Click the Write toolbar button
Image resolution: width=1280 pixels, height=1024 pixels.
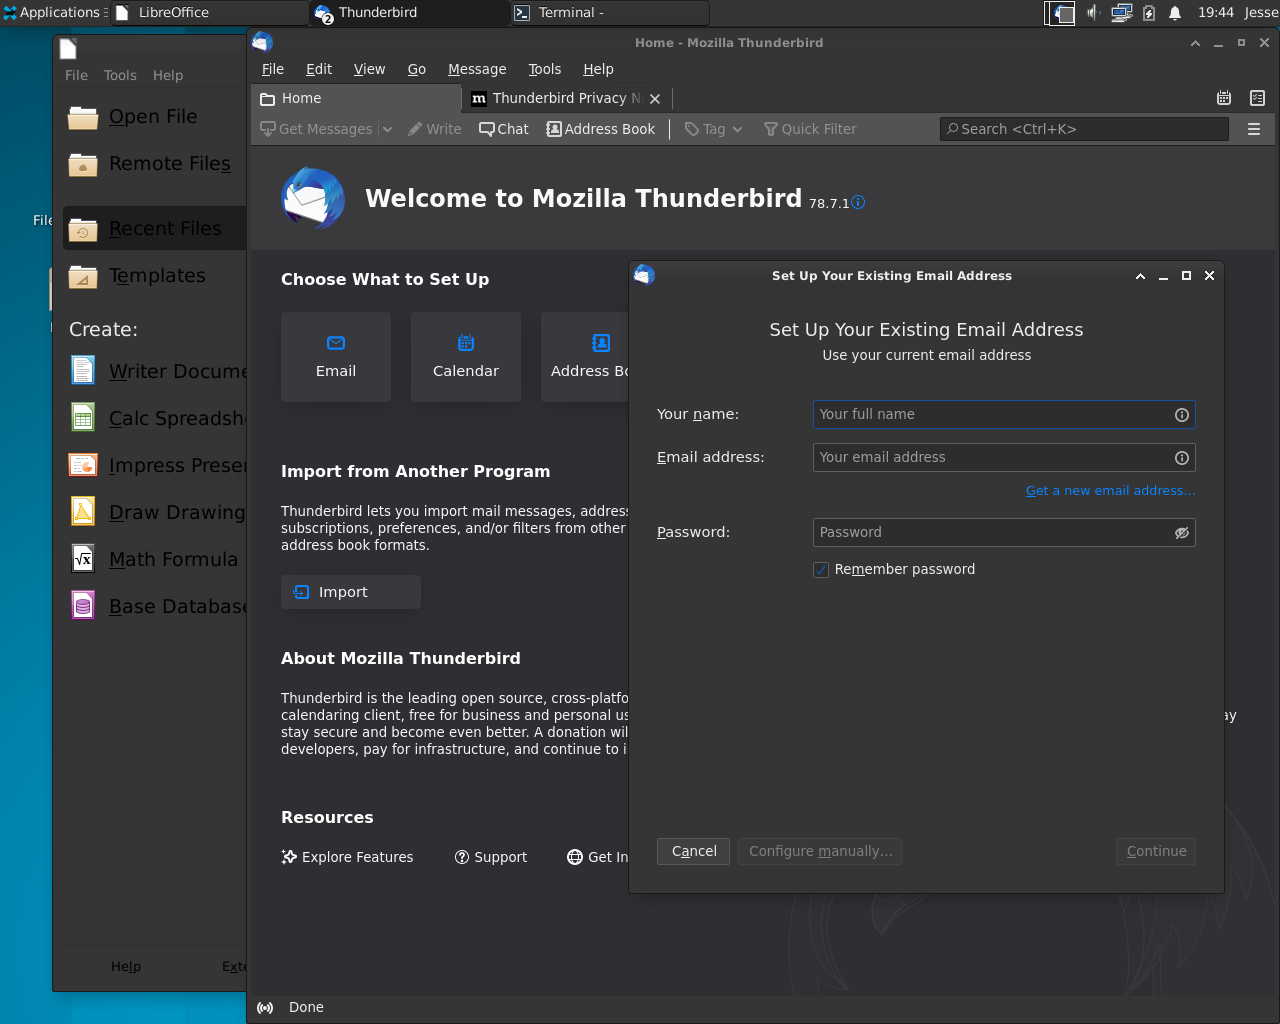435,129
